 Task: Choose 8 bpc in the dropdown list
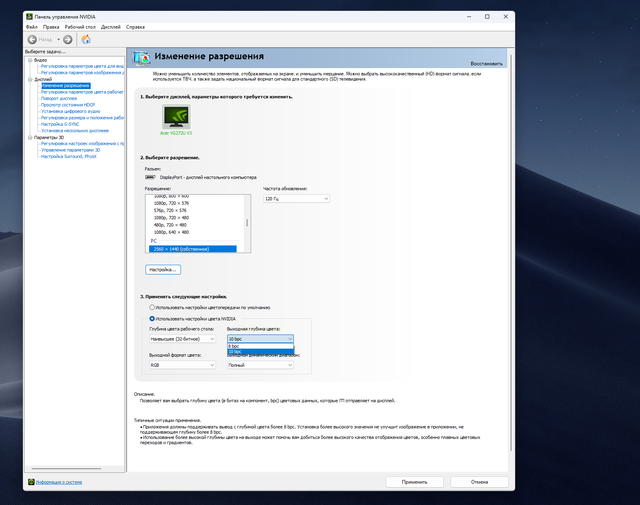tap(260, 346)
